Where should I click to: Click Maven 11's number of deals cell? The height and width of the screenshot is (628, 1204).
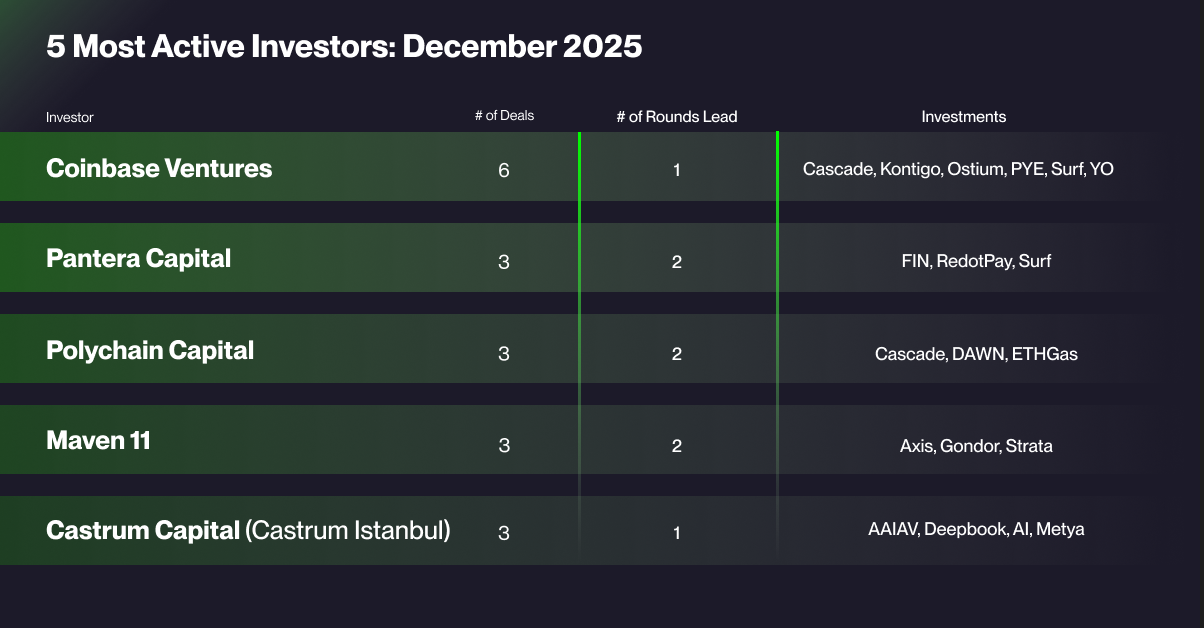coord(504,446)
